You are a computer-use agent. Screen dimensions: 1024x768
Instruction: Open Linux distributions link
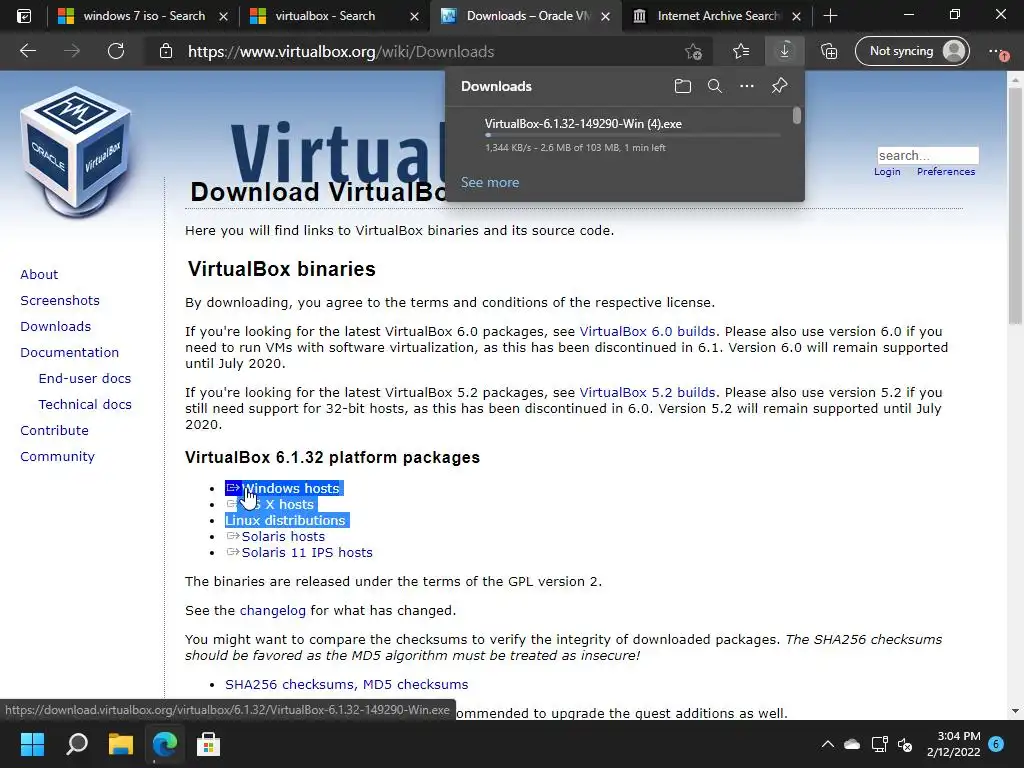click(285, 520)
